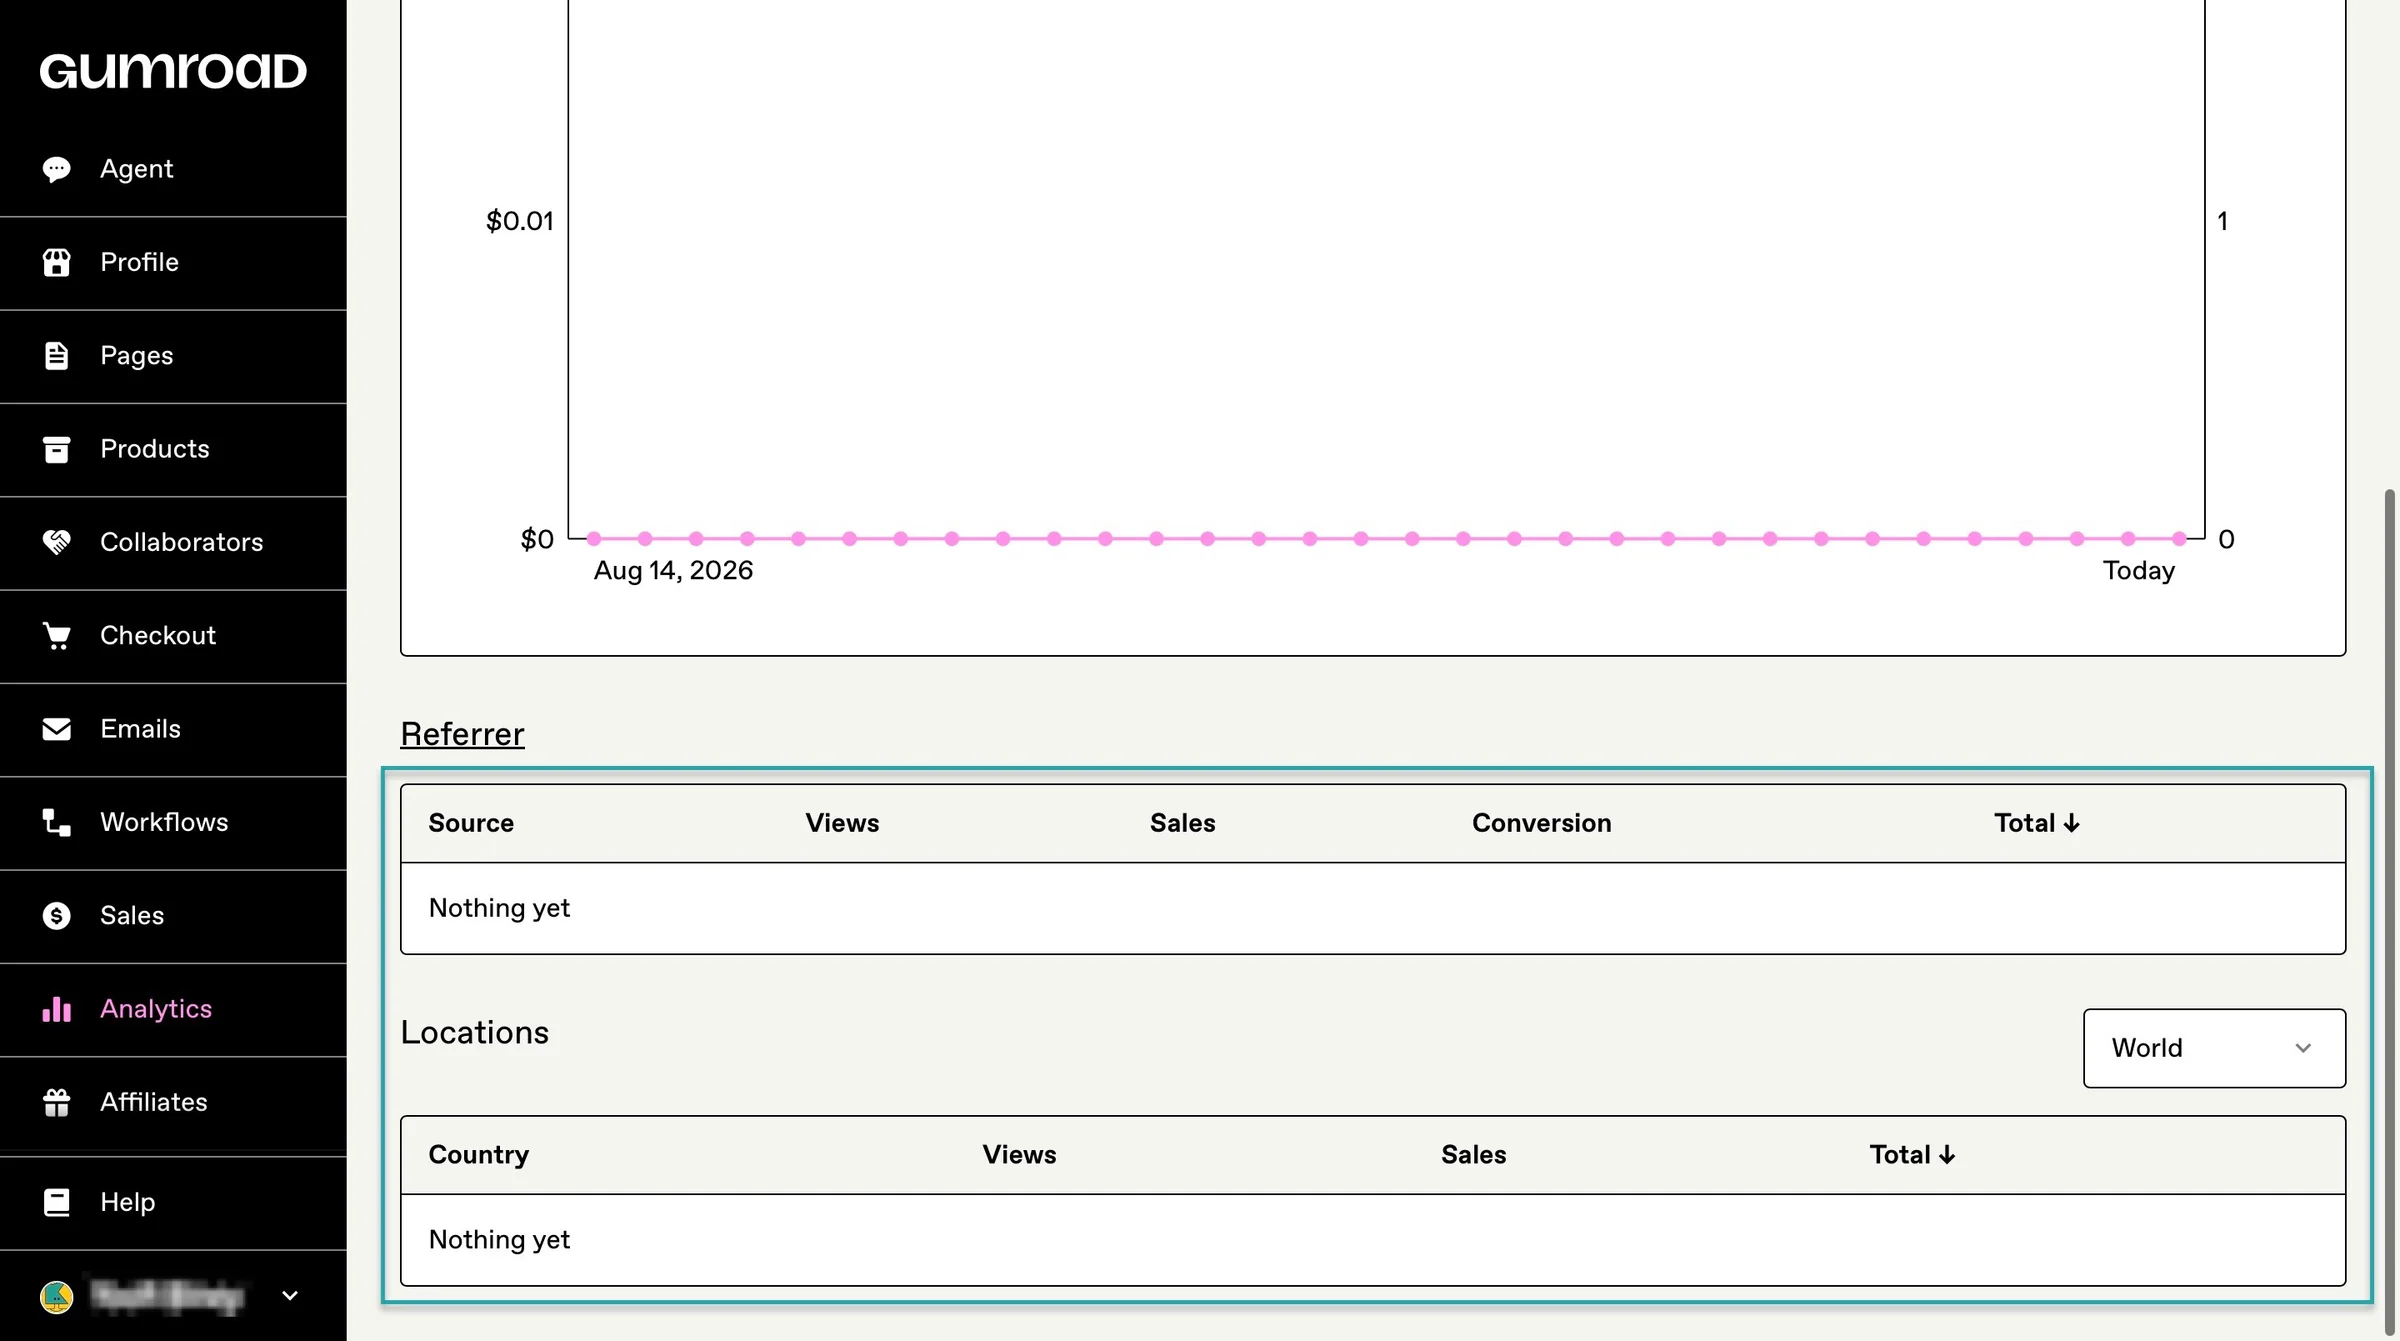Click the Sales dollar coin icon
This screenshot has height=1341, width=2400.
56,916
